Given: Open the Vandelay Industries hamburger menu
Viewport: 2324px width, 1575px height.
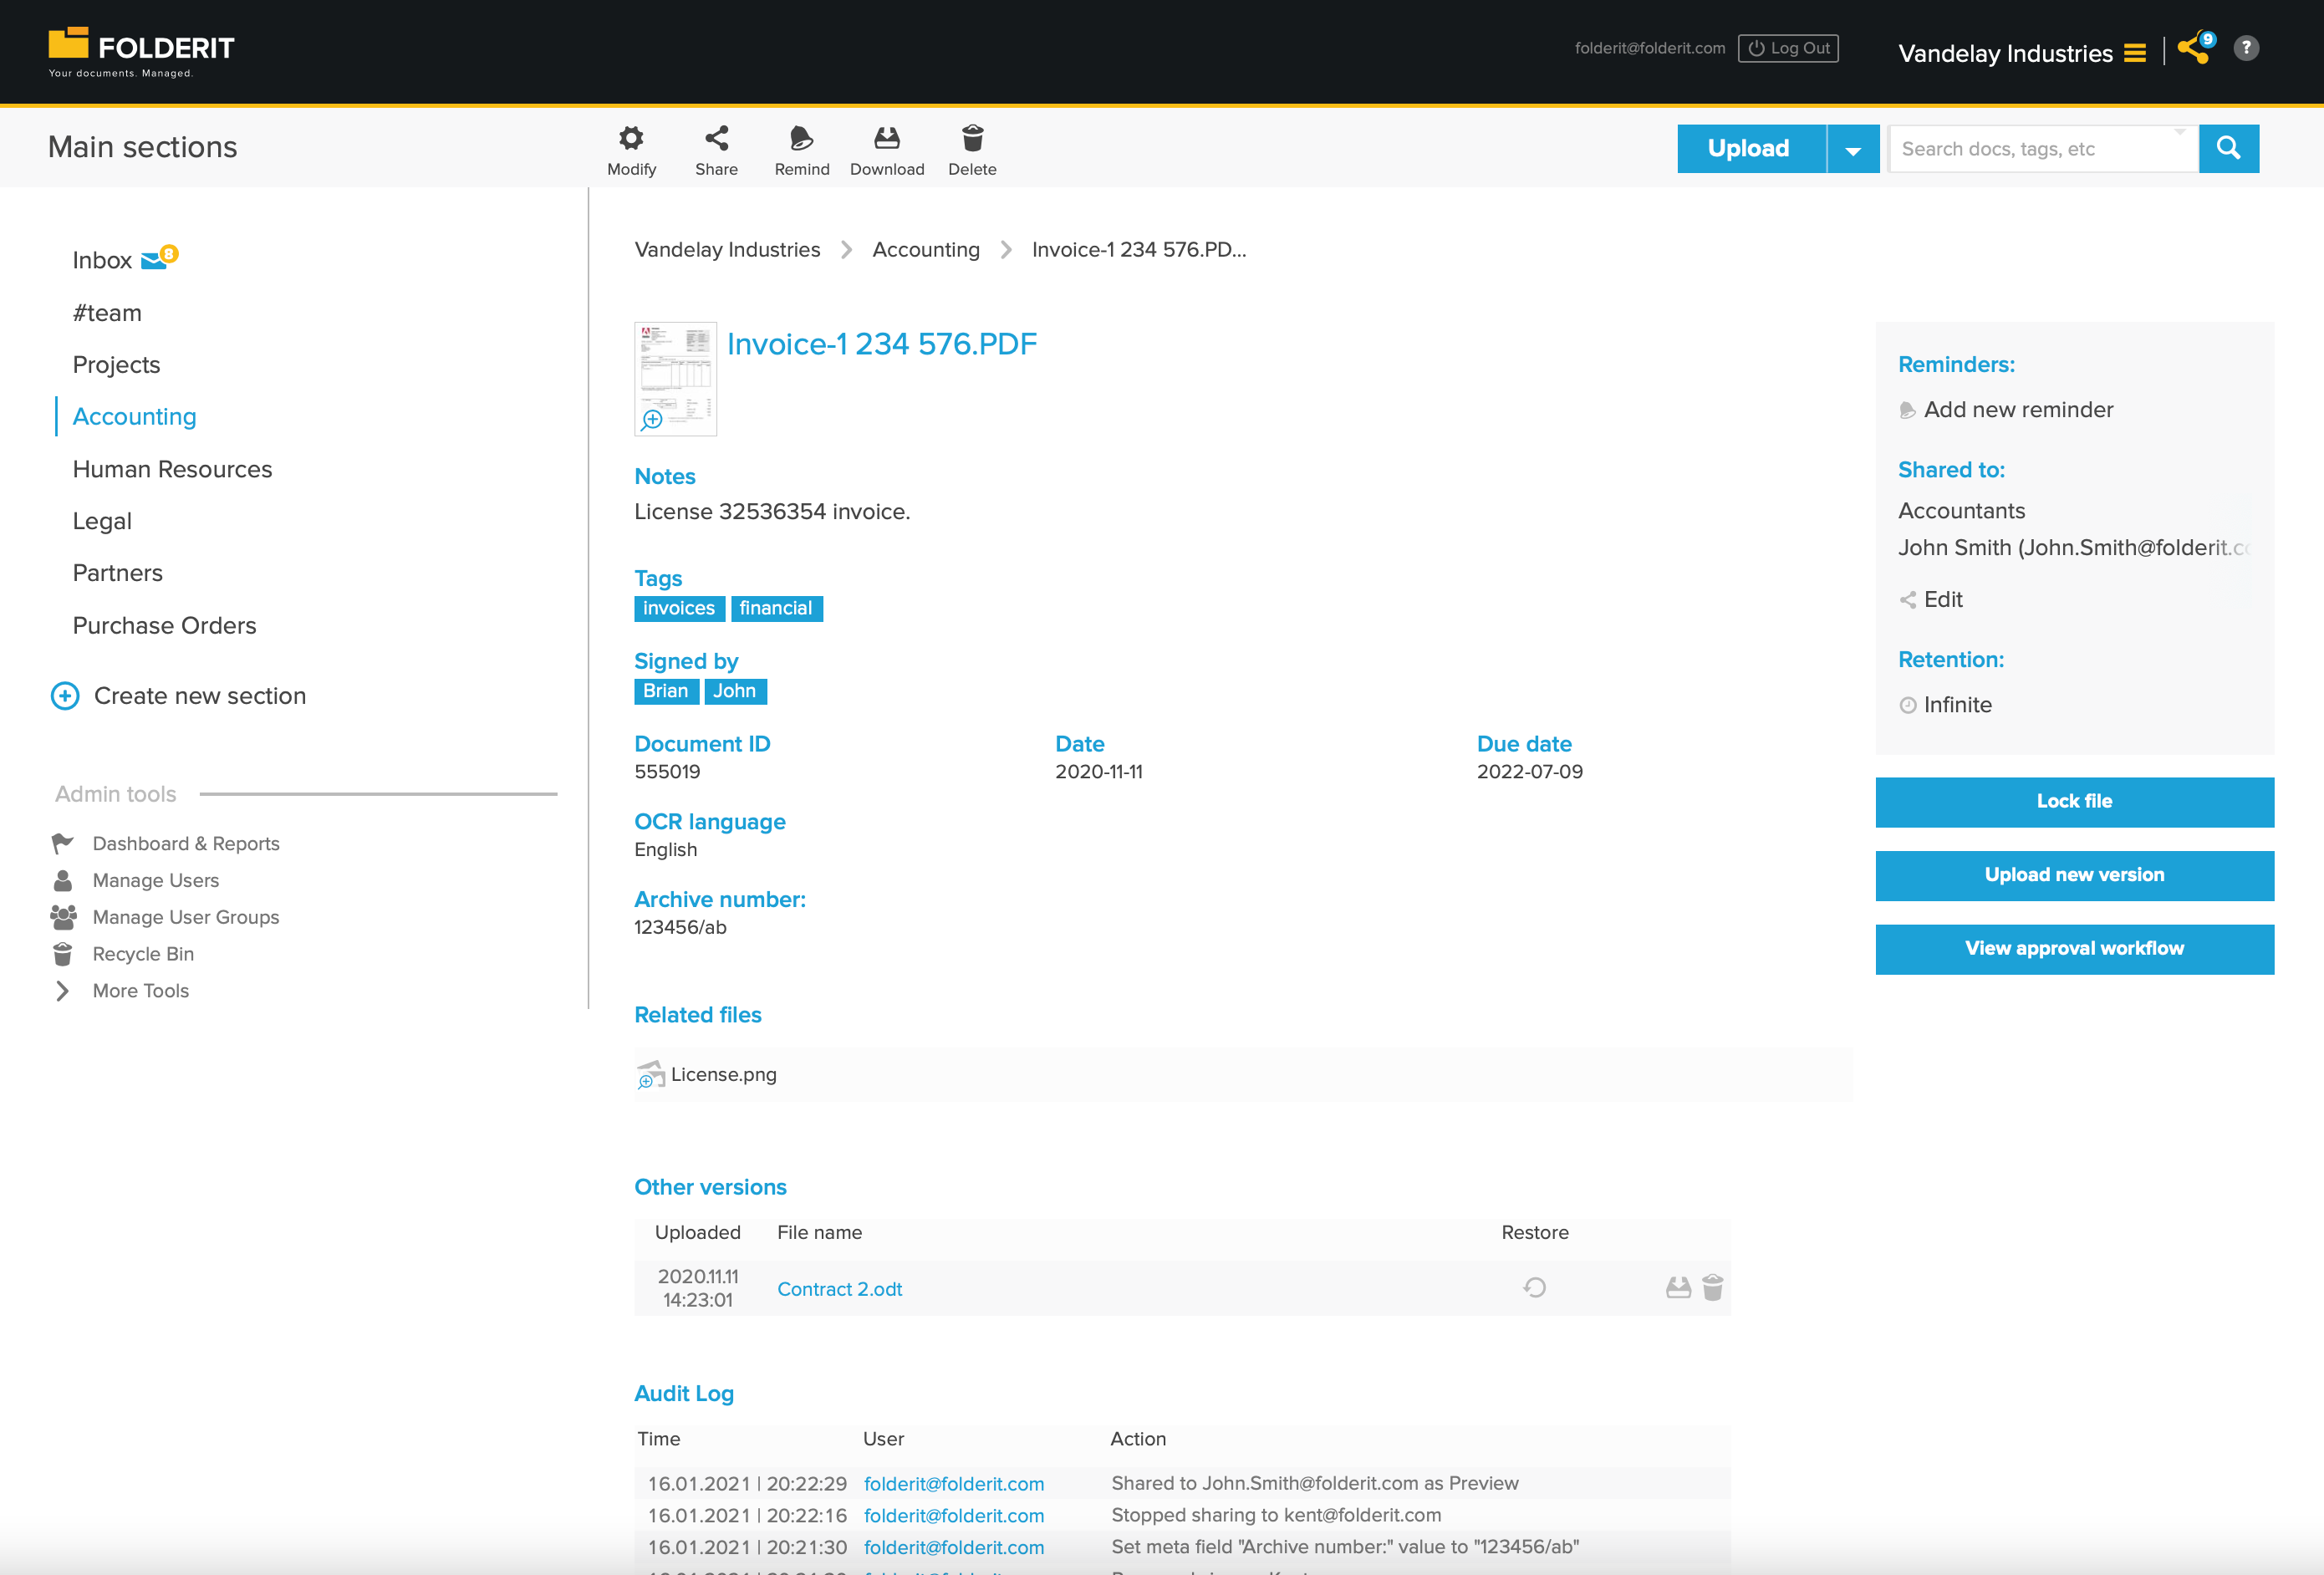Looking at the screenshot, I should pos(2135,53).
